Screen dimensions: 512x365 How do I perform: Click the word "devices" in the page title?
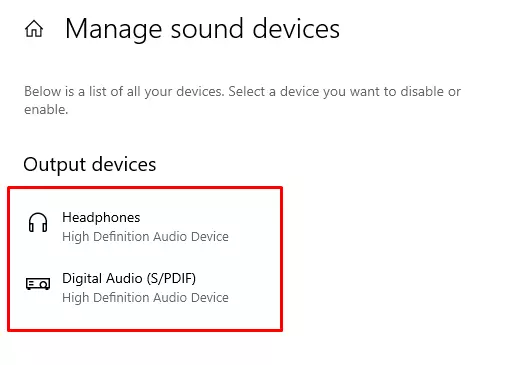(296, 29)
